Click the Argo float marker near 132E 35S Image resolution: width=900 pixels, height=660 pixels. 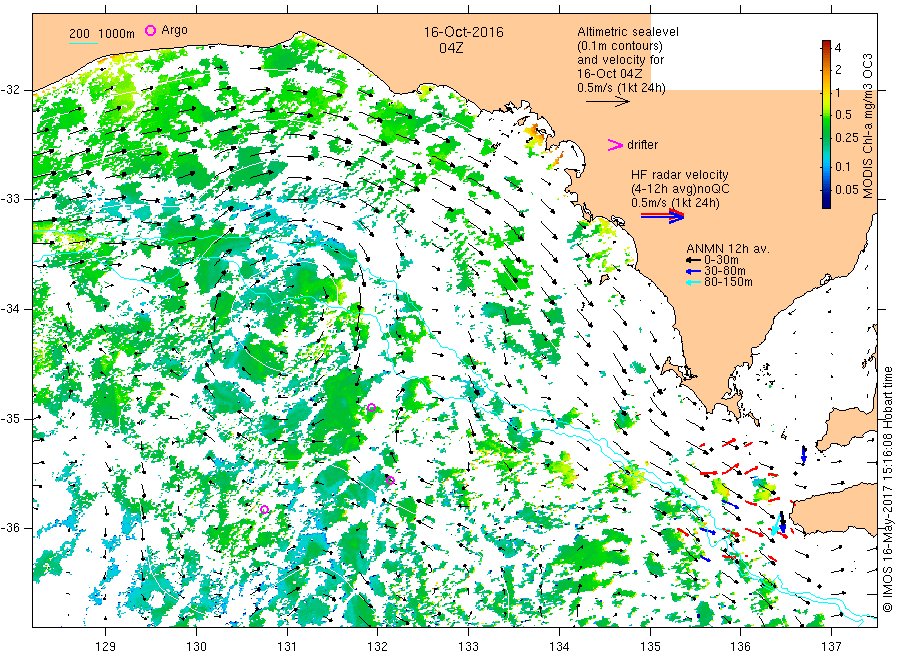371,407
